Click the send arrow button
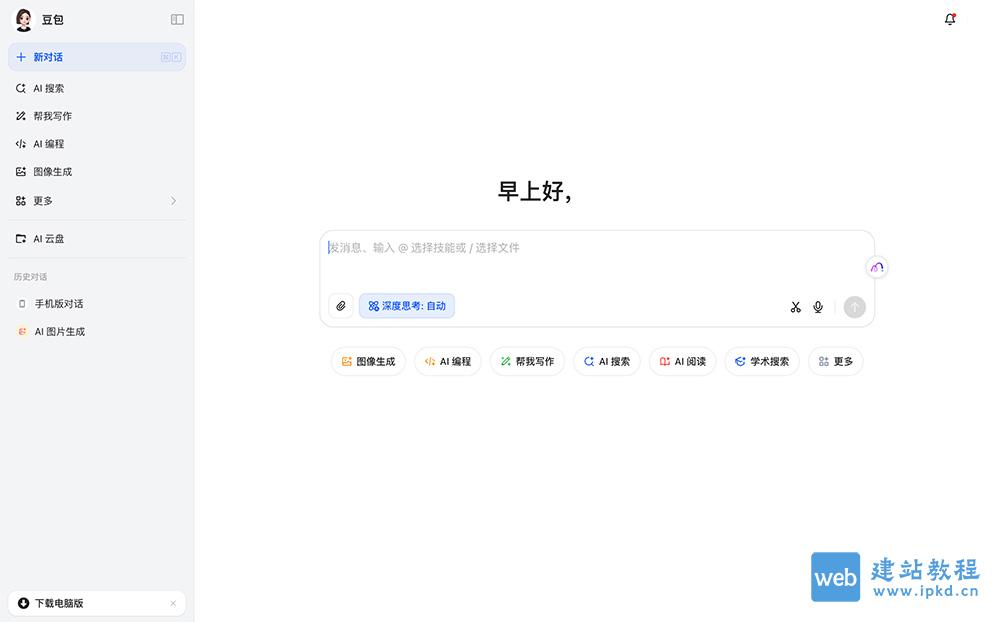This screenshot has height=622, width=1000. [x=855, y=307]
